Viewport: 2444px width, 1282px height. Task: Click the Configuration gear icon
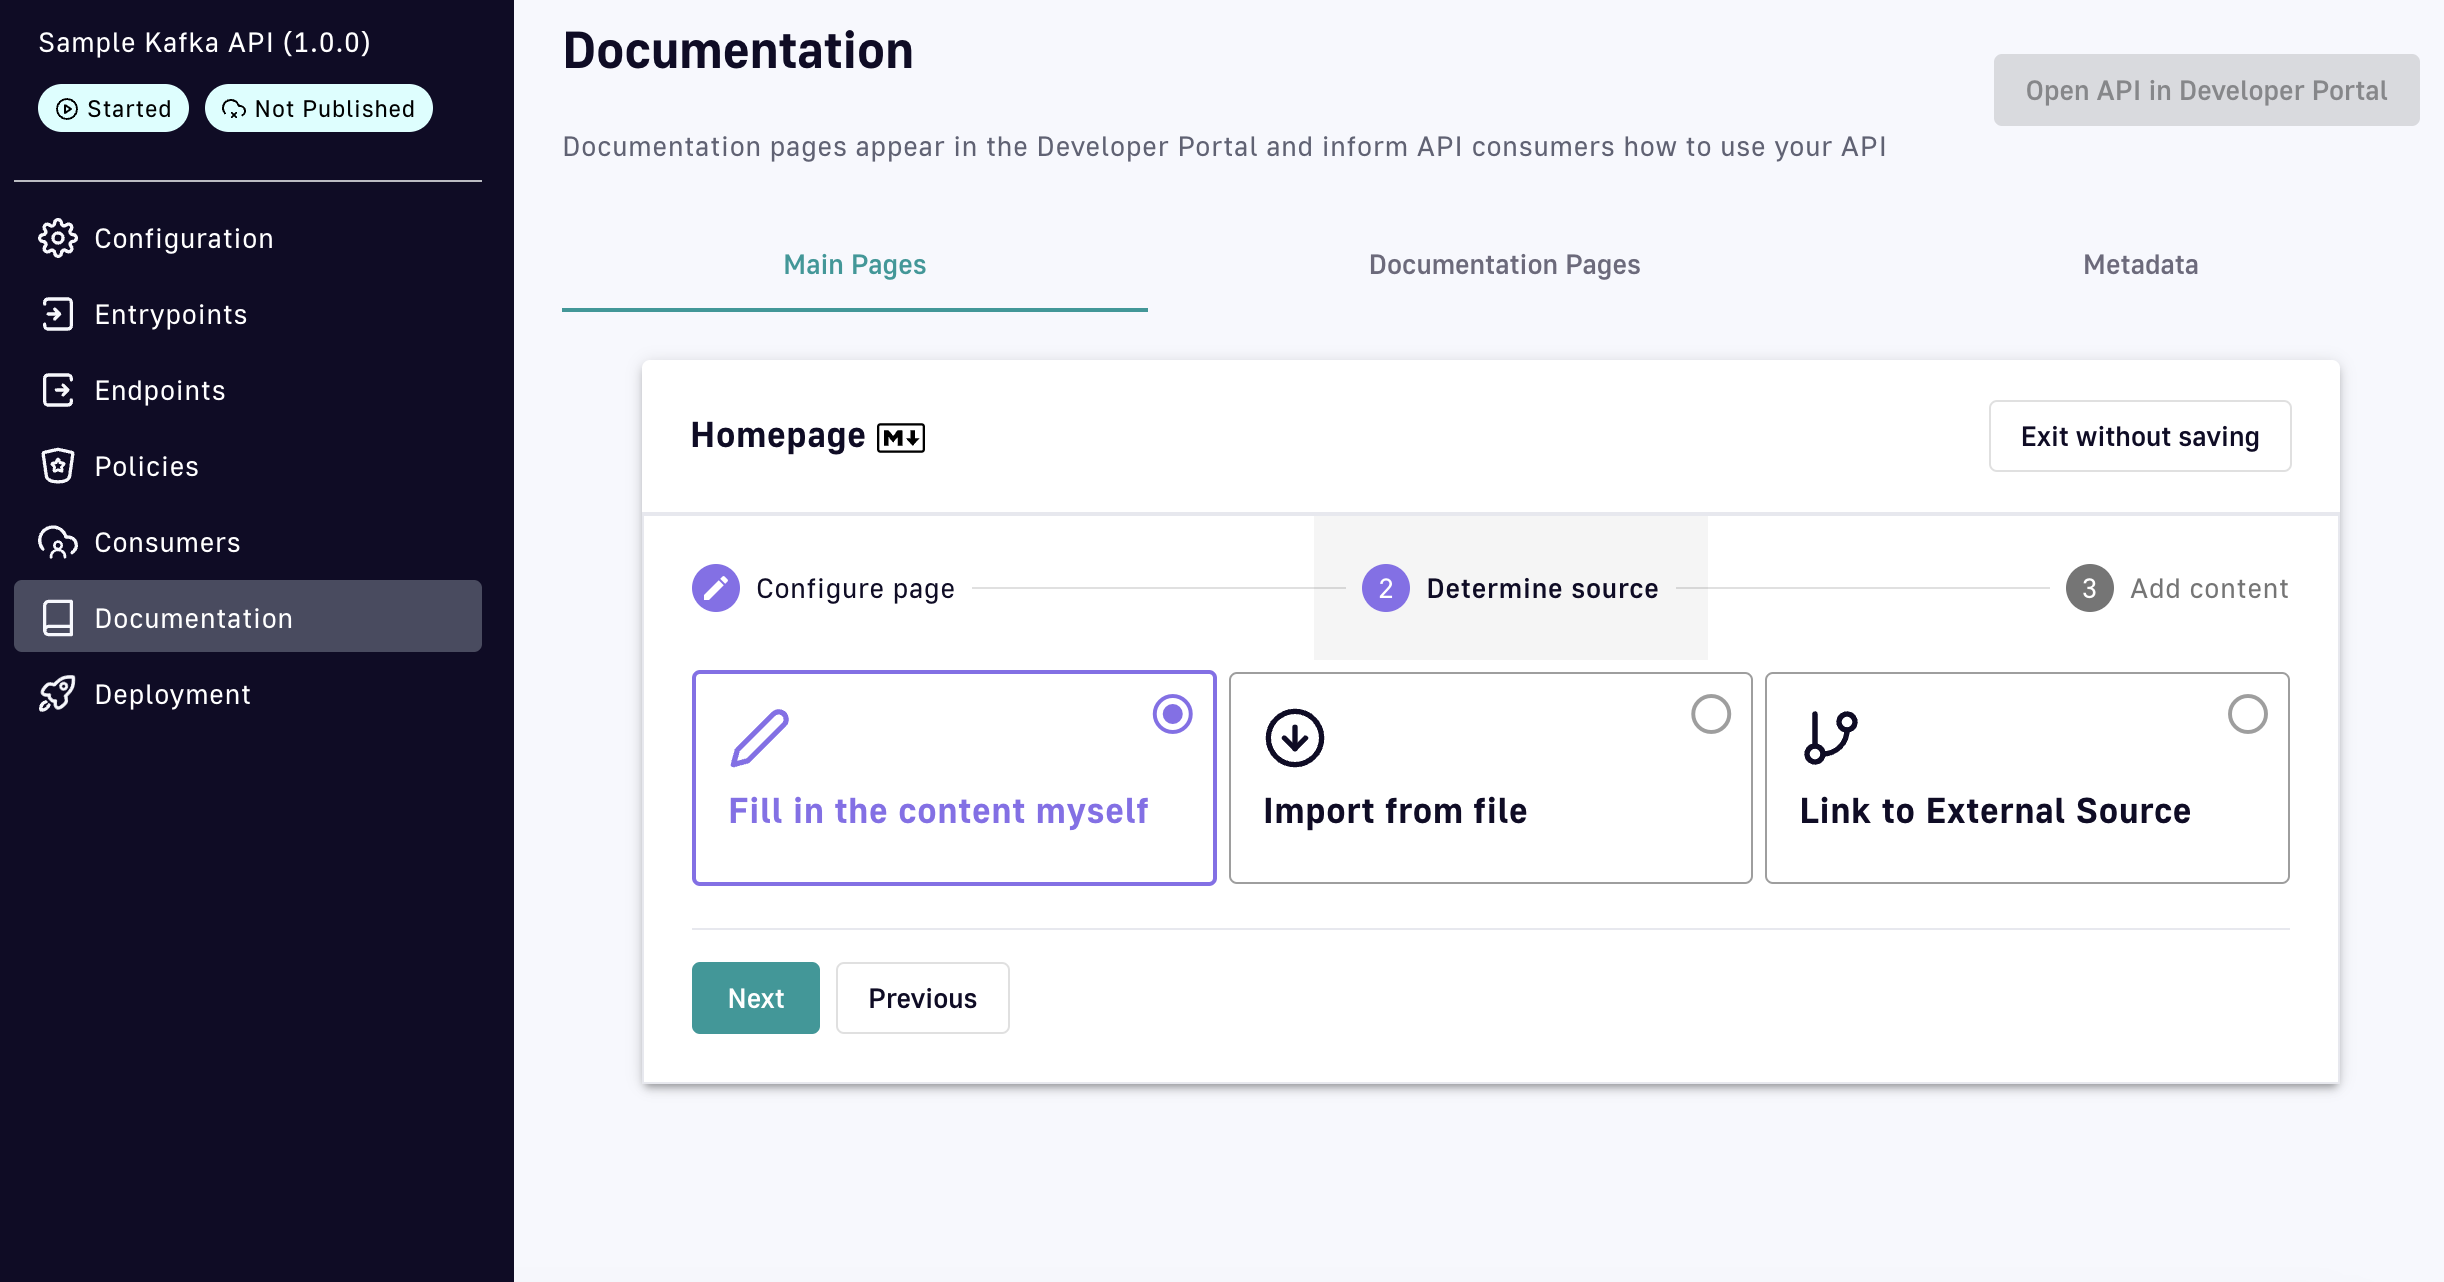(57, 238)
